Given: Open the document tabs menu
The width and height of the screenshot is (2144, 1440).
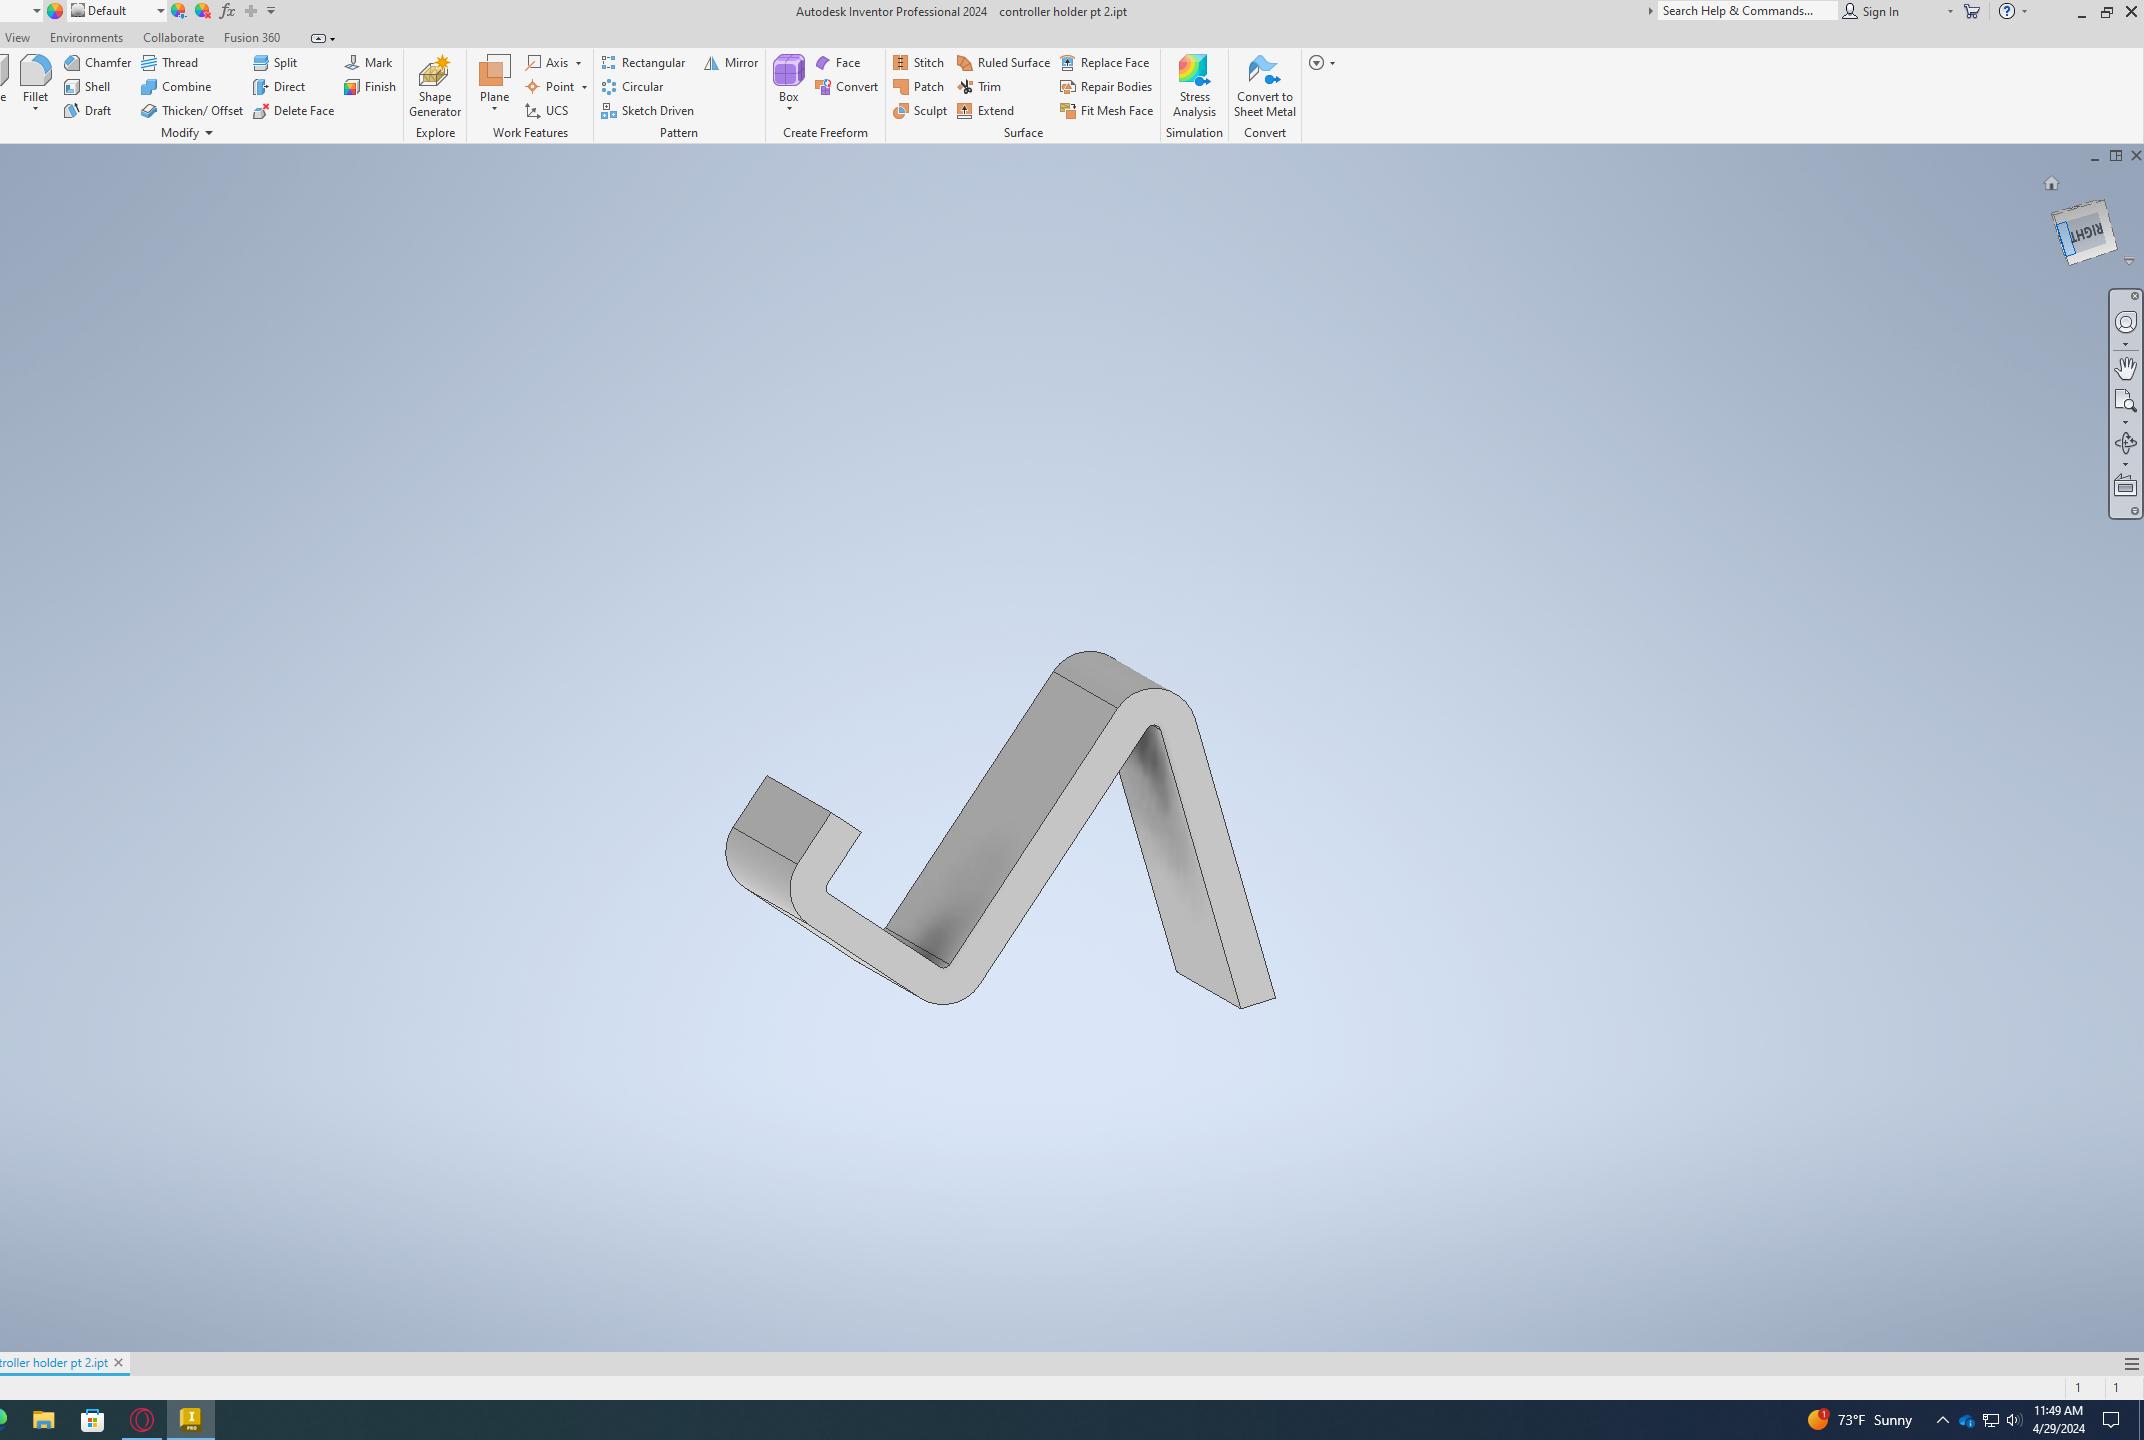Looking at the screenshot, I should point(2131,1363).
